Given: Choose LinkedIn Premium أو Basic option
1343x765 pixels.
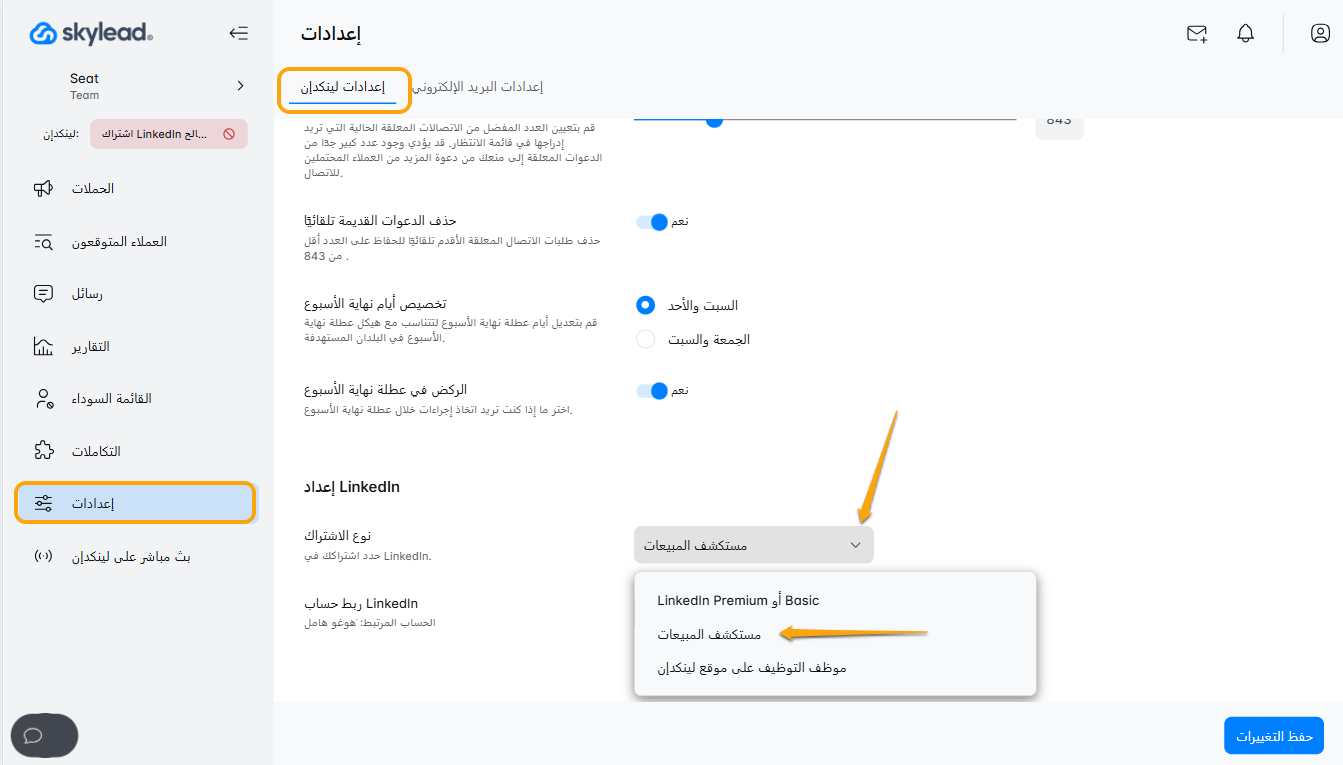Looking at the screenshot, I should 738,601.
